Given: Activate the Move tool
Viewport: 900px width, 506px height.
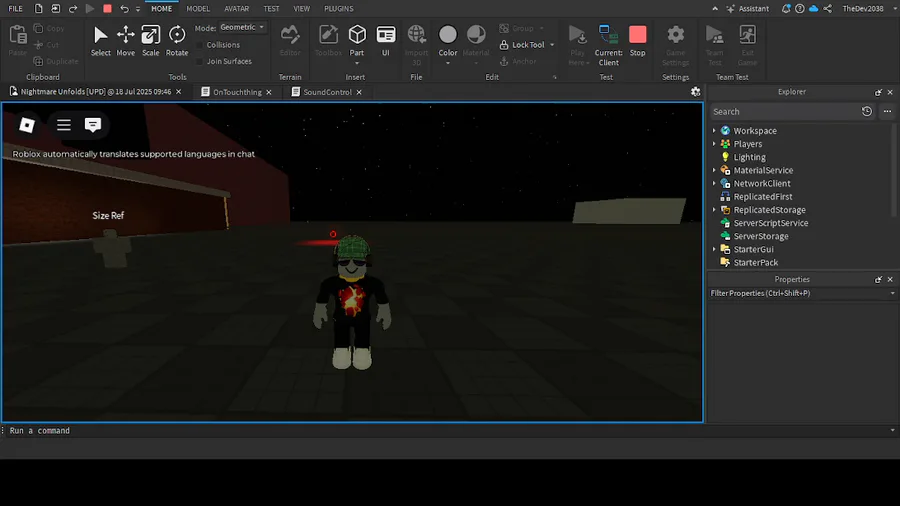Looking at the screenshot, I should click(x=126, y=41).
